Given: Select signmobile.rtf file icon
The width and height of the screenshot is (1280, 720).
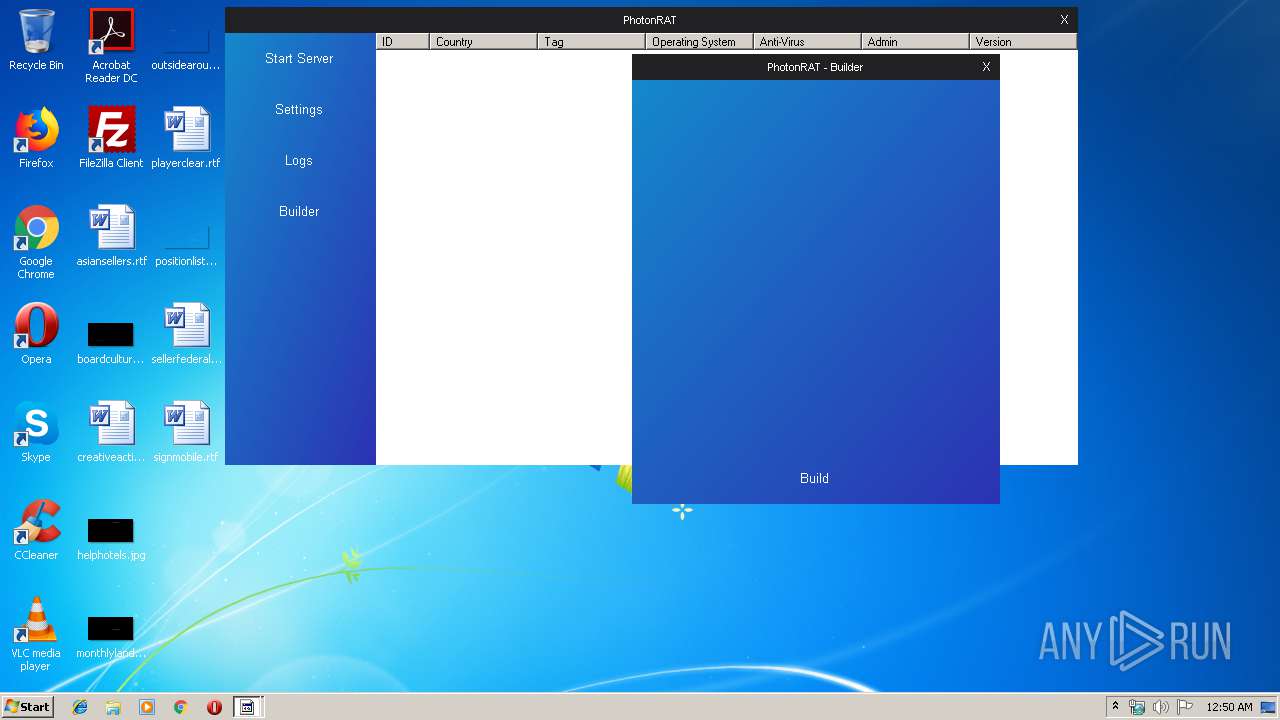Looking at the screenshot, I should (186, 432).
